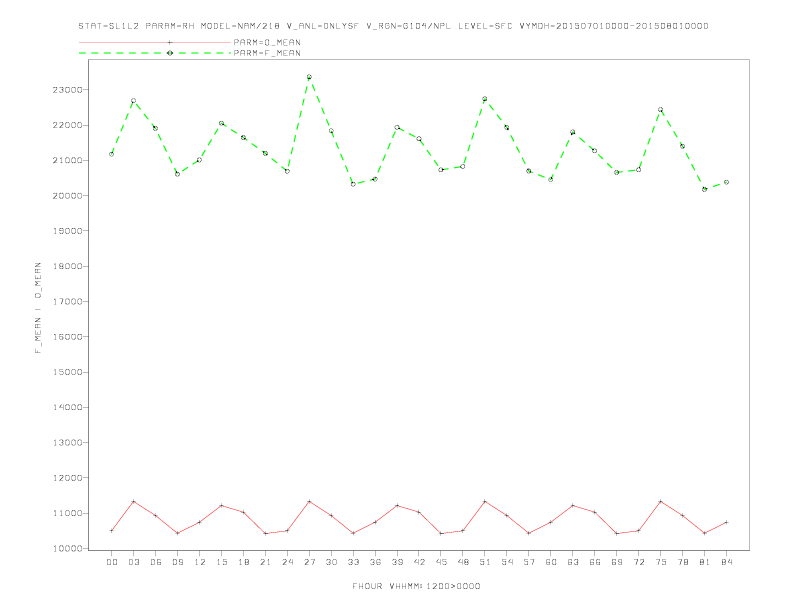Screen dimensions: 792x612
Task: Click the green dashed legend line sample
Action: click(155, 53)
